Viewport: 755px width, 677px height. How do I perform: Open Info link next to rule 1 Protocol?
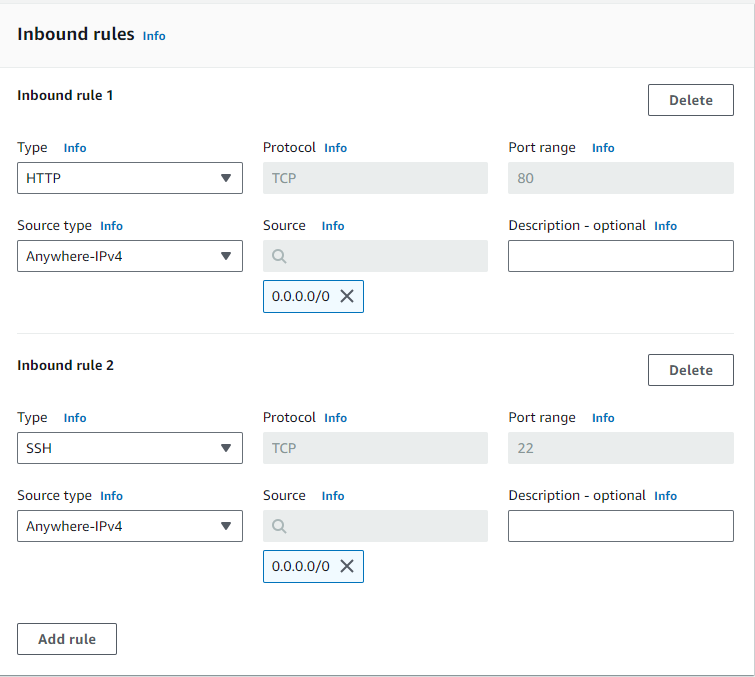336,148
